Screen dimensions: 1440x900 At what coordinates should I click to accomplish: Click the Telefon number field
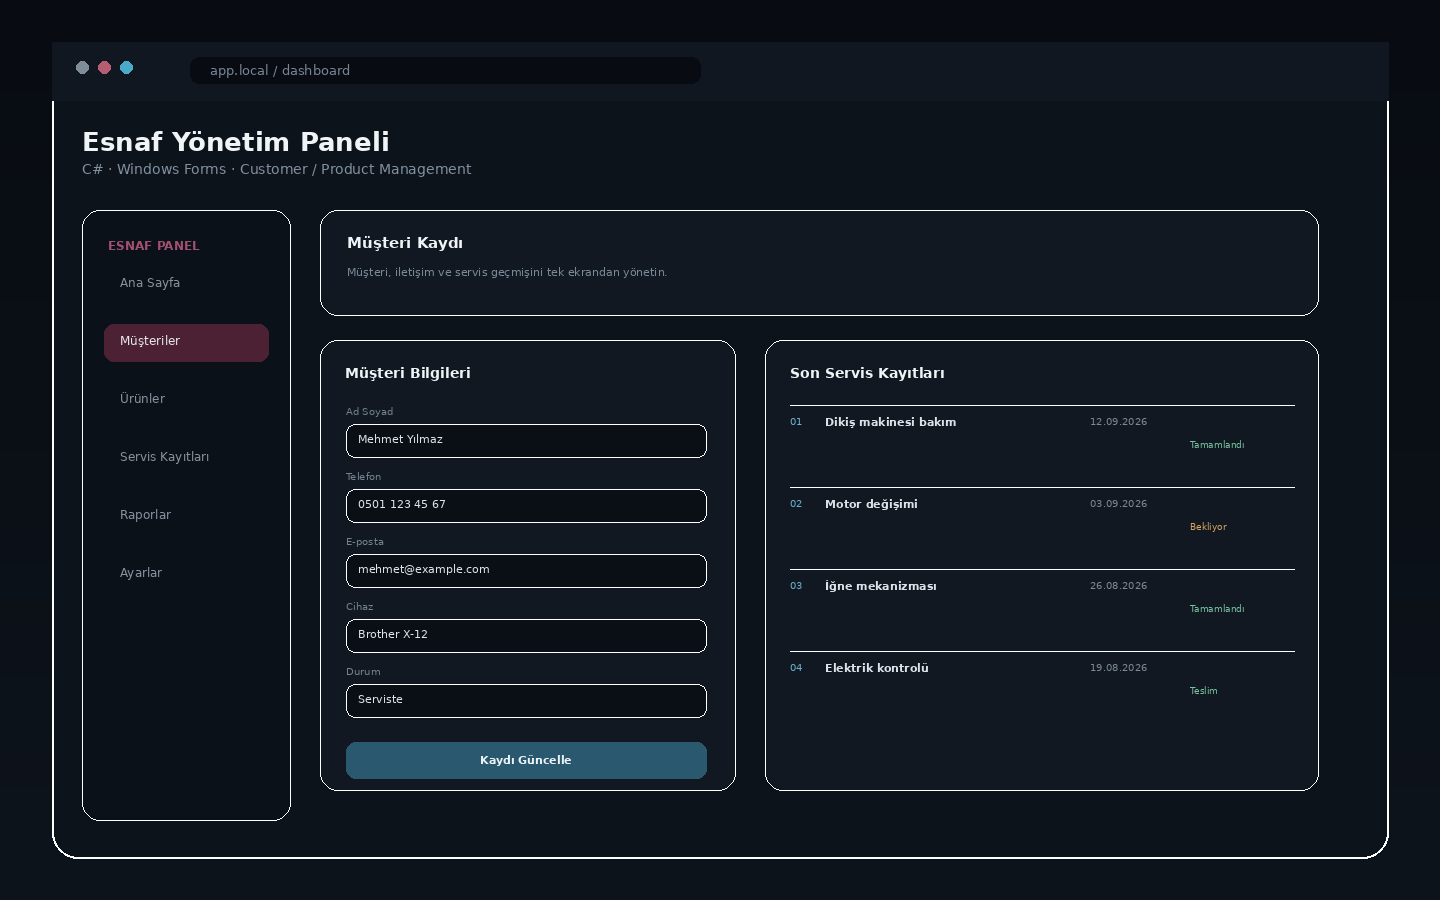point(526,506)
